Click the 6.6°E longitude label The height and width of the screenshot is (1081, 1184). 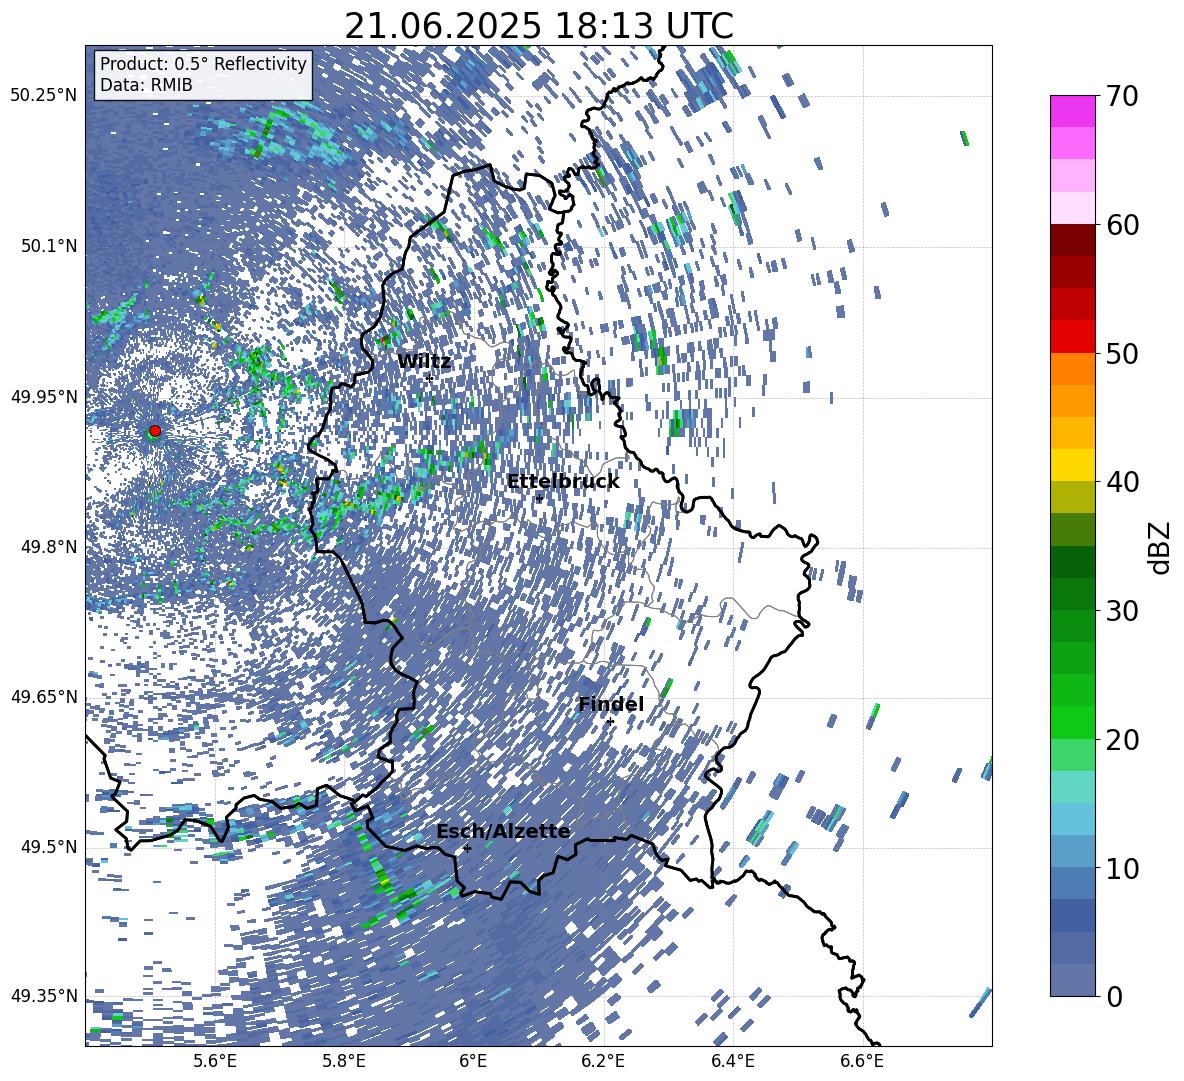pyautogui.click(x=862, y=1061)
